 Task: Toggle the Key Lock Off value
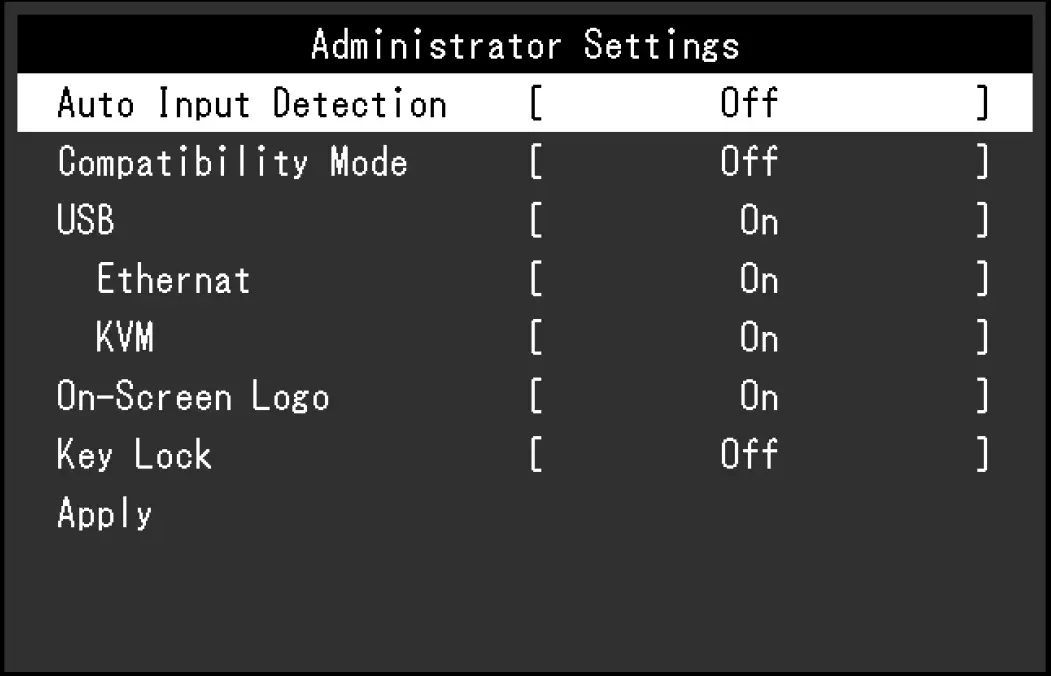[x=749, y=455]
